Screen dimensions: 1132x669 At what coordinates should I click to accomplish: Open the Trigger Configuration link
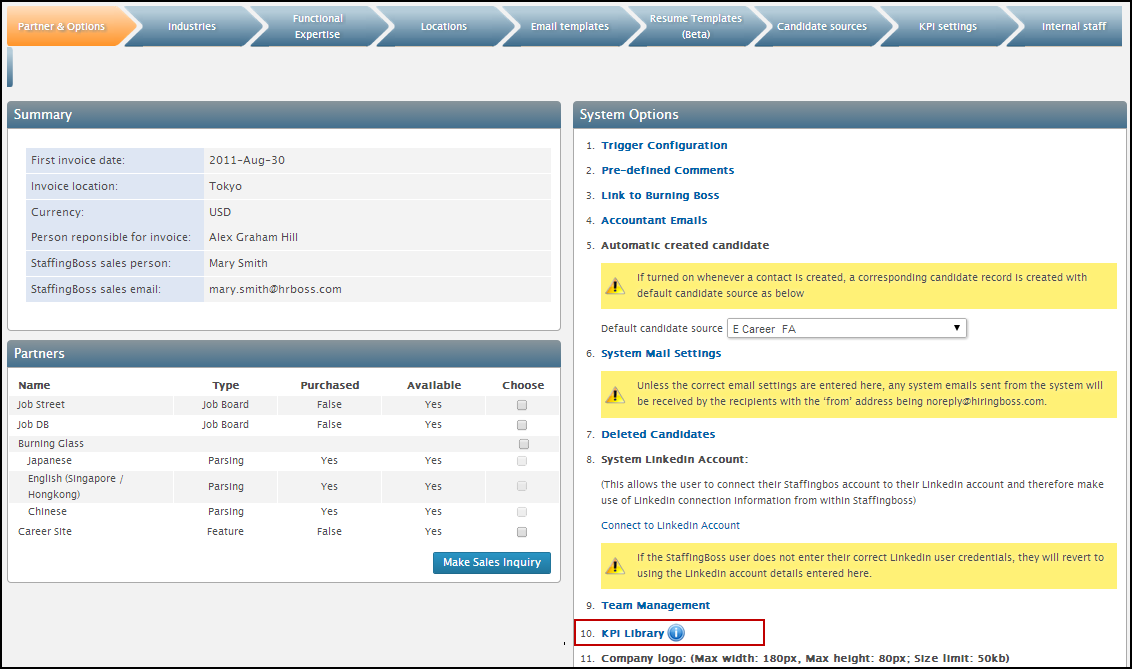pyautogui.click(x=664, y=145)
